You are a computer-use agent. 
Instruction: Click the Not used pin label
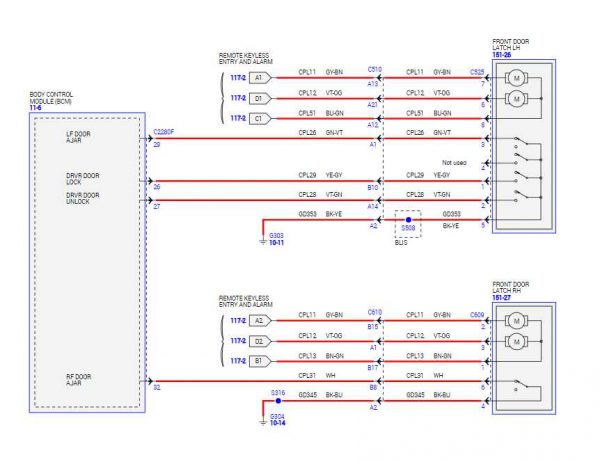click(454, 163)
